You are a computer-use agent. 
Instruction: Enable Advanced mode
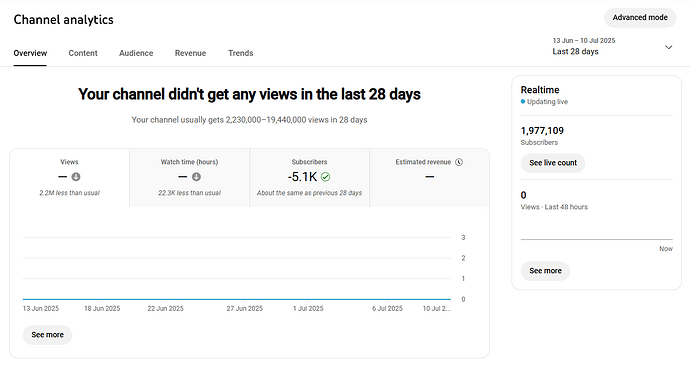640,18
